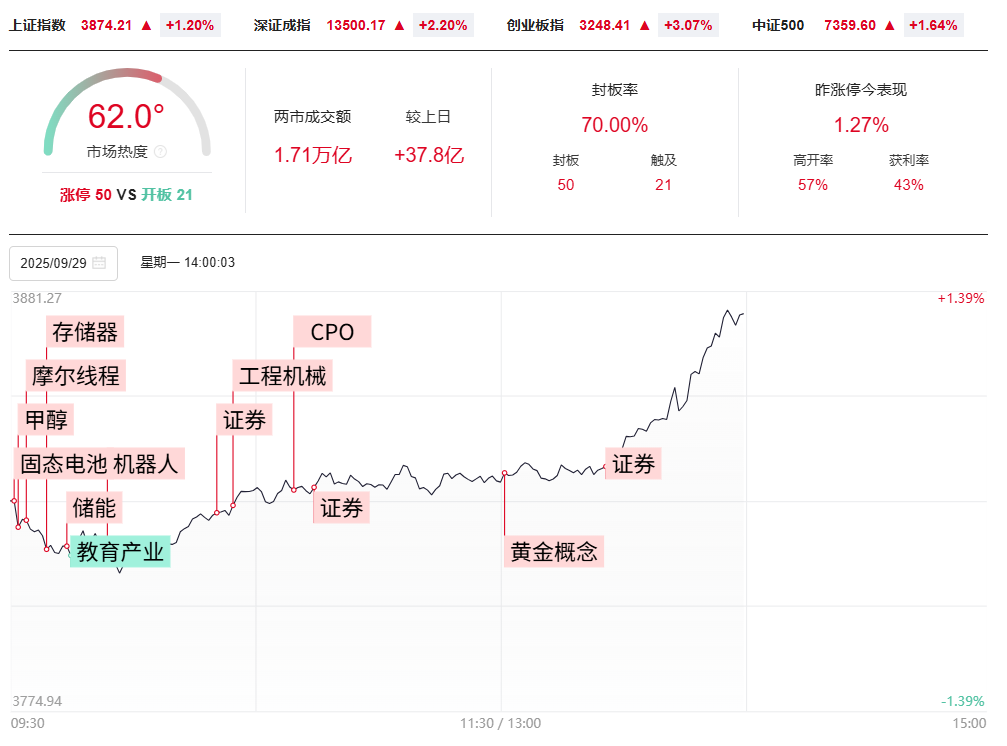The width and height of the screenshot is (1007, 746).
Task: Click the red up arrow next to 上证指数
Action: (147, 25)
